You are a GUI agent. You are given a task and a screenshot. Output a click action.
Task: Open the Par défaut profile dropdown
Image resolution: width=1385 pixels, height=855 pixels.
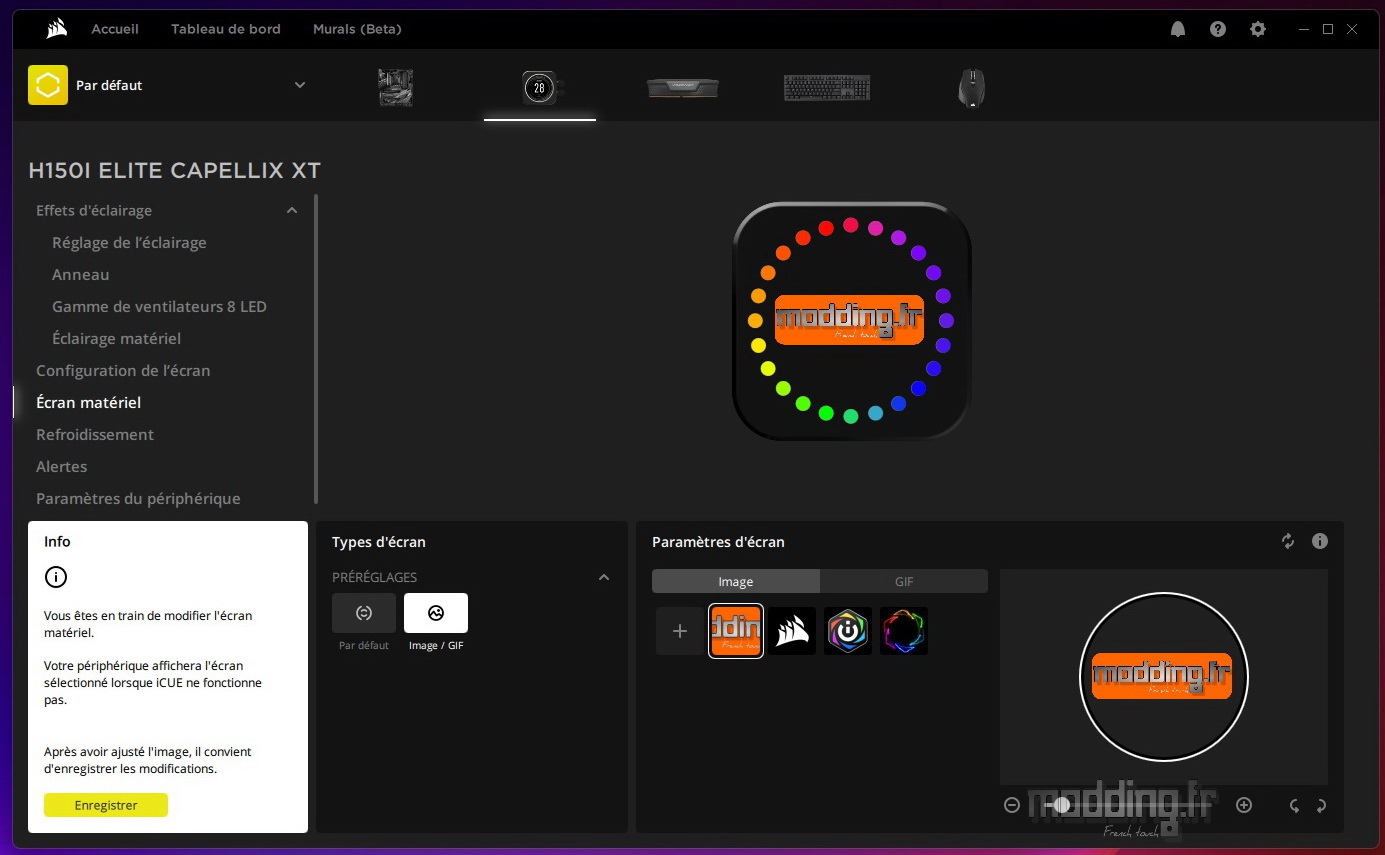[300, 85]
